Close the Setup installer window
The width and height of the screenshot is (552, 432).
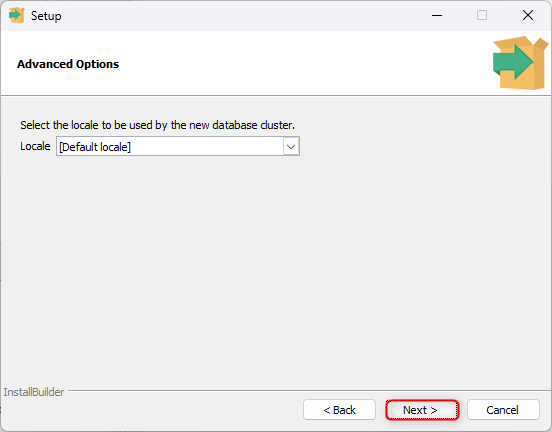528,15
